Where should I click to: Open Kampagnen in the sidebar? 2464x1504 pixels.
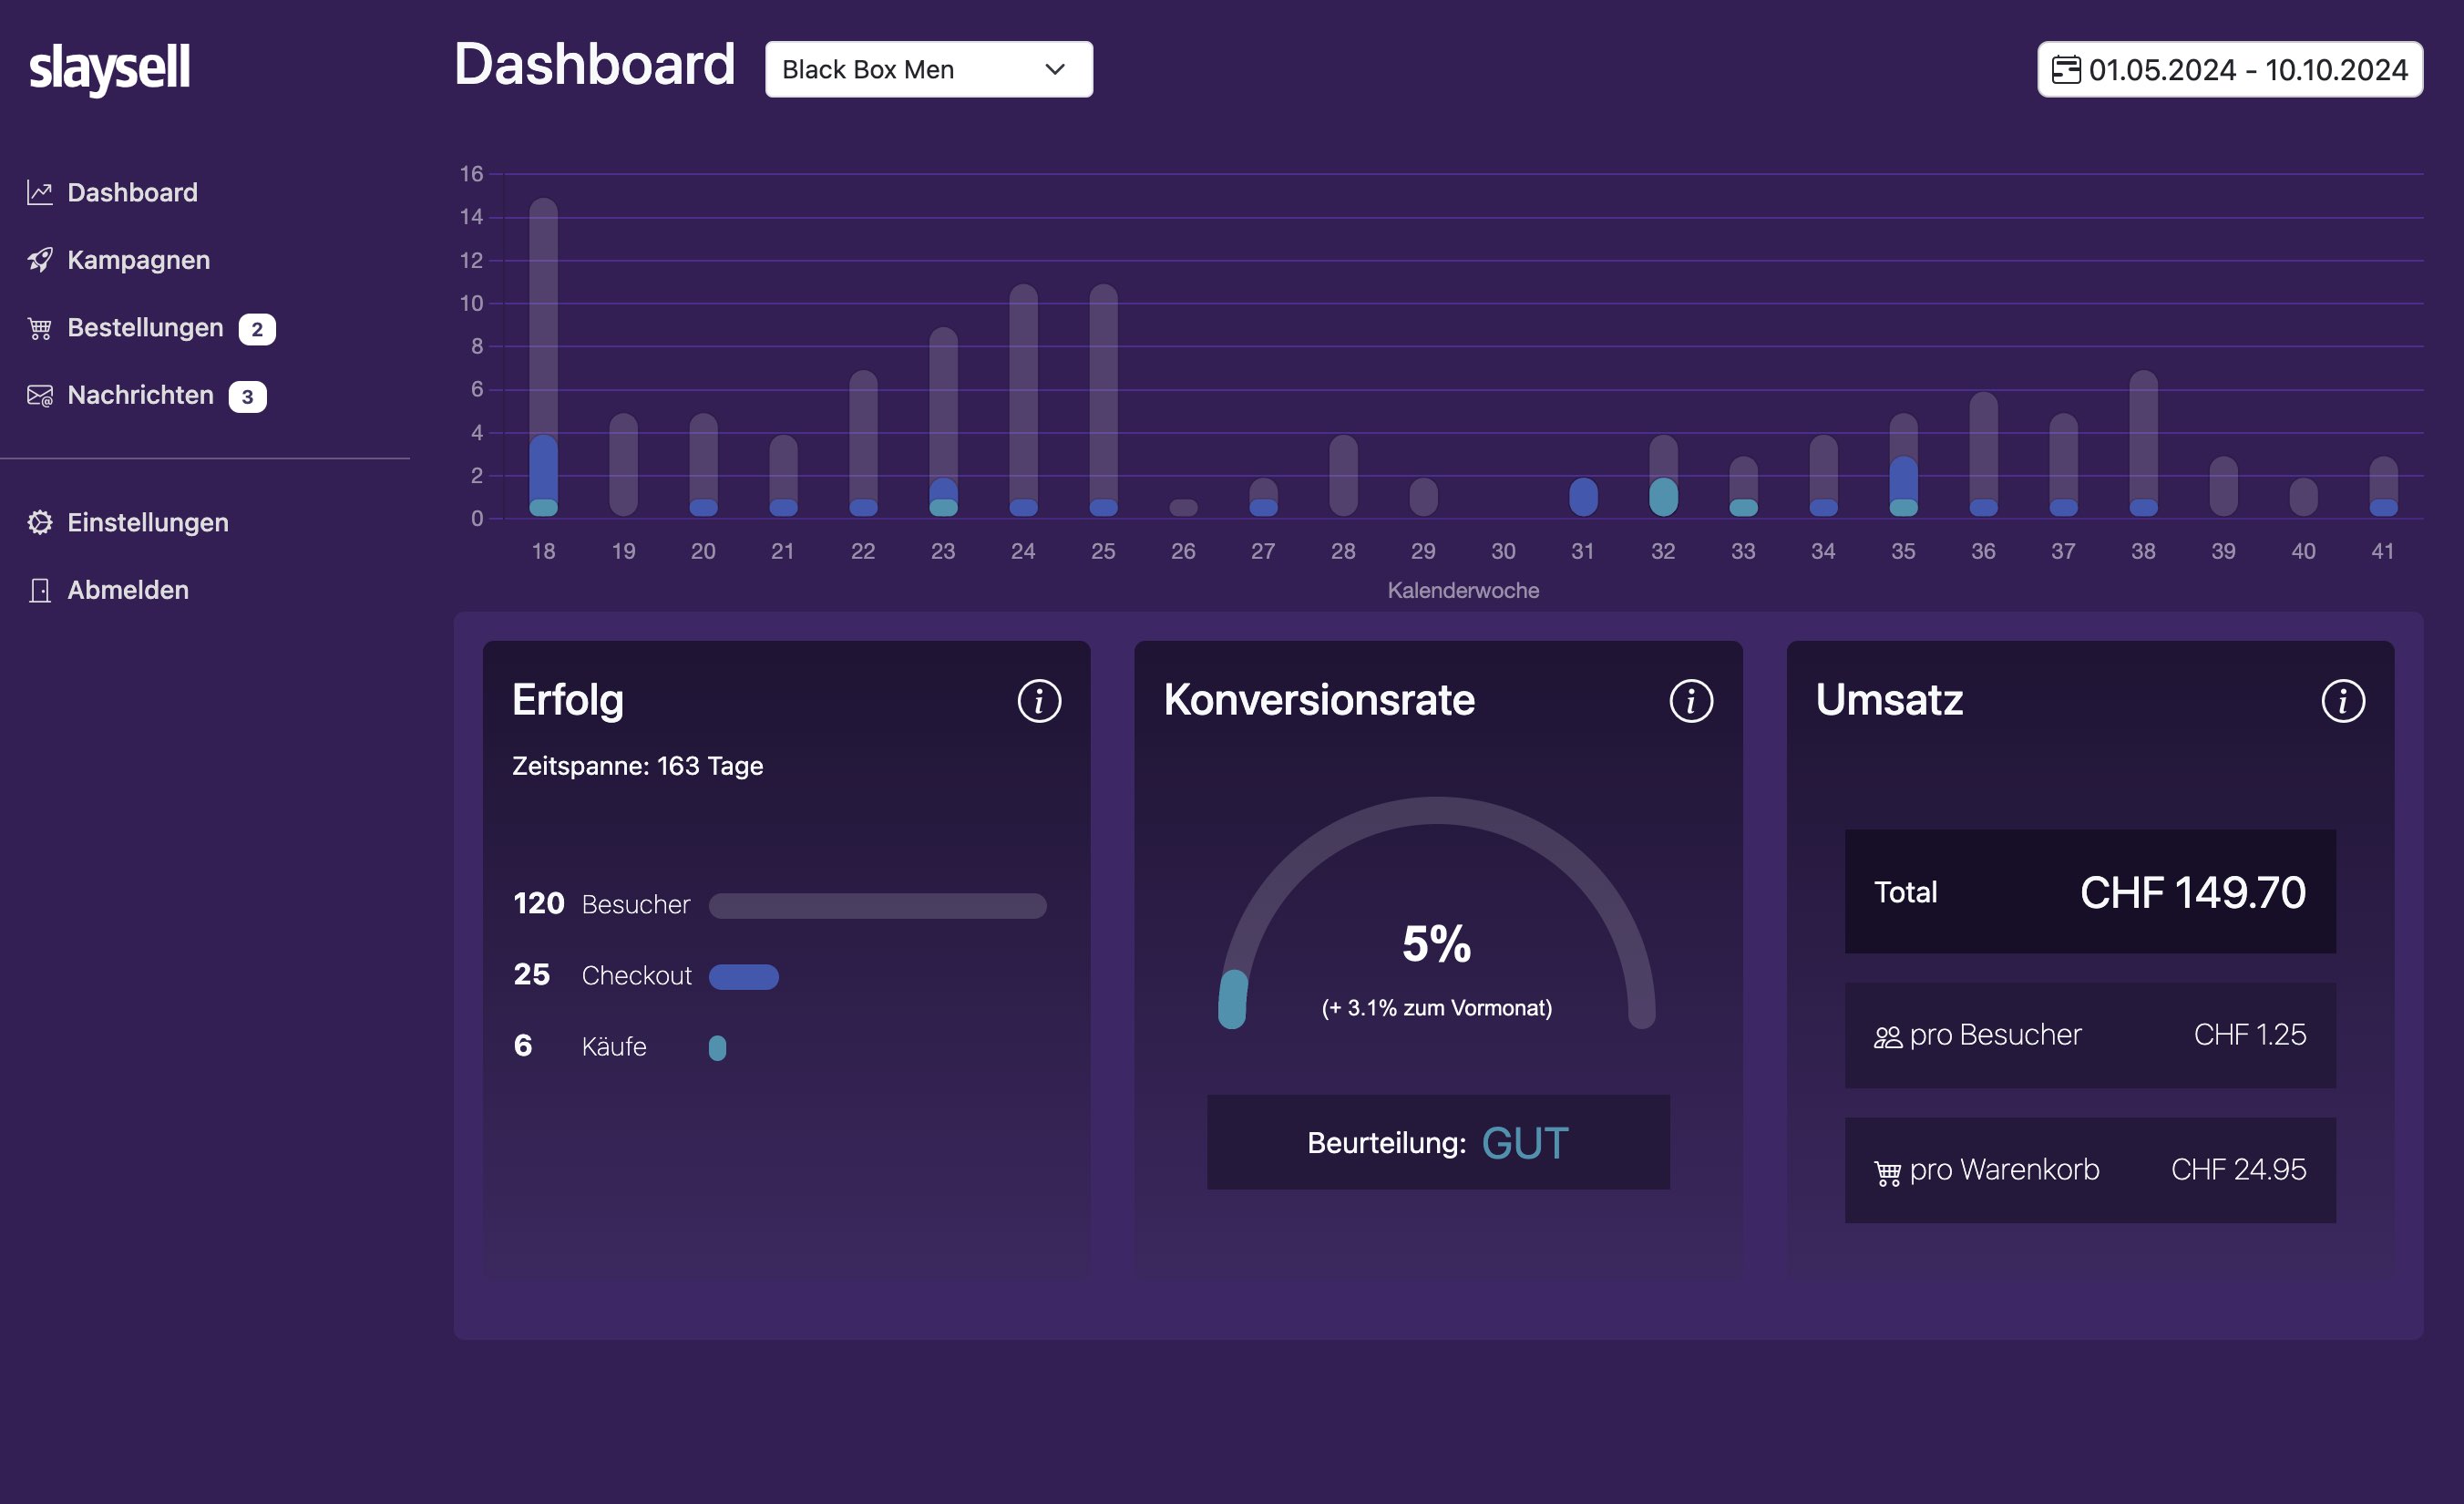point(138,260)
